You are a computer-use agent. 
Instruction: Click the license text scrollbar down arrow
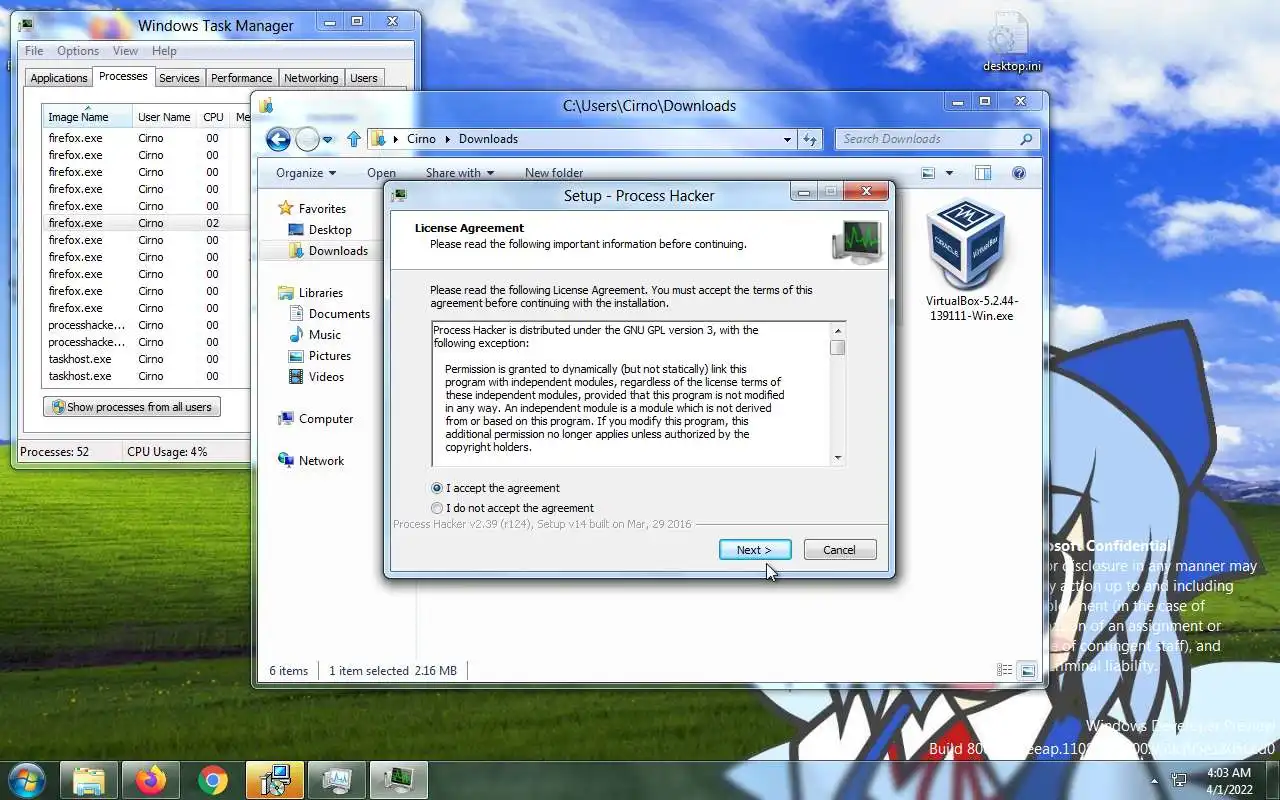click(838, 457)
